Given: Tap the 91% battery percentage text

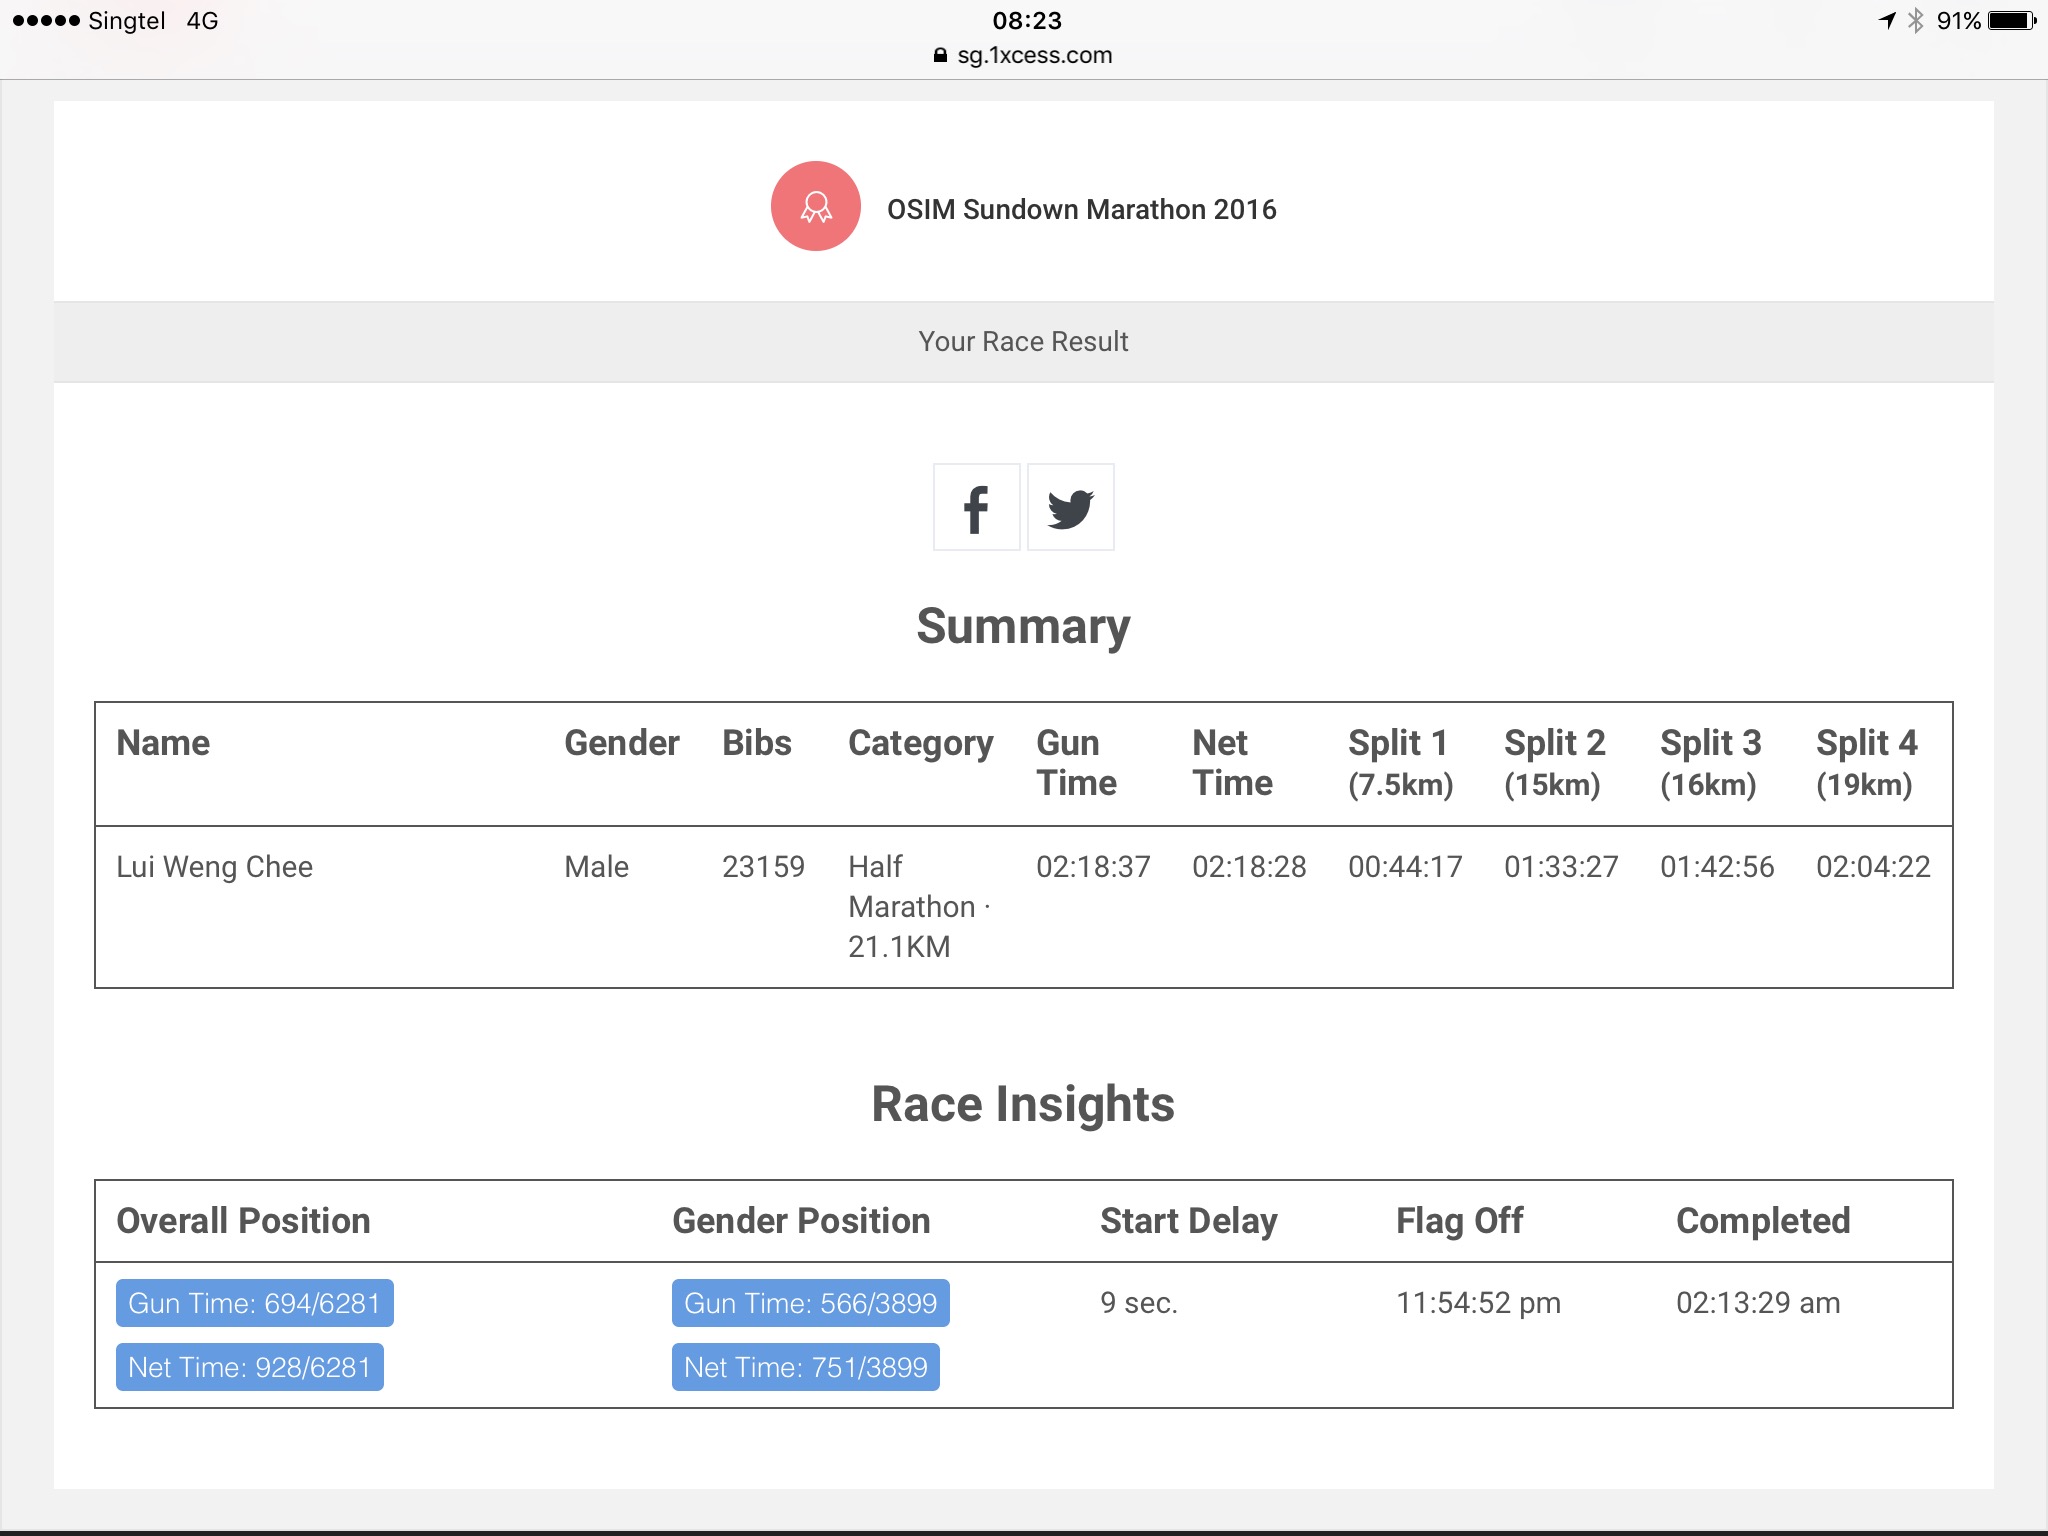Looking at the screenshot, I should (x=1959, y=21).
